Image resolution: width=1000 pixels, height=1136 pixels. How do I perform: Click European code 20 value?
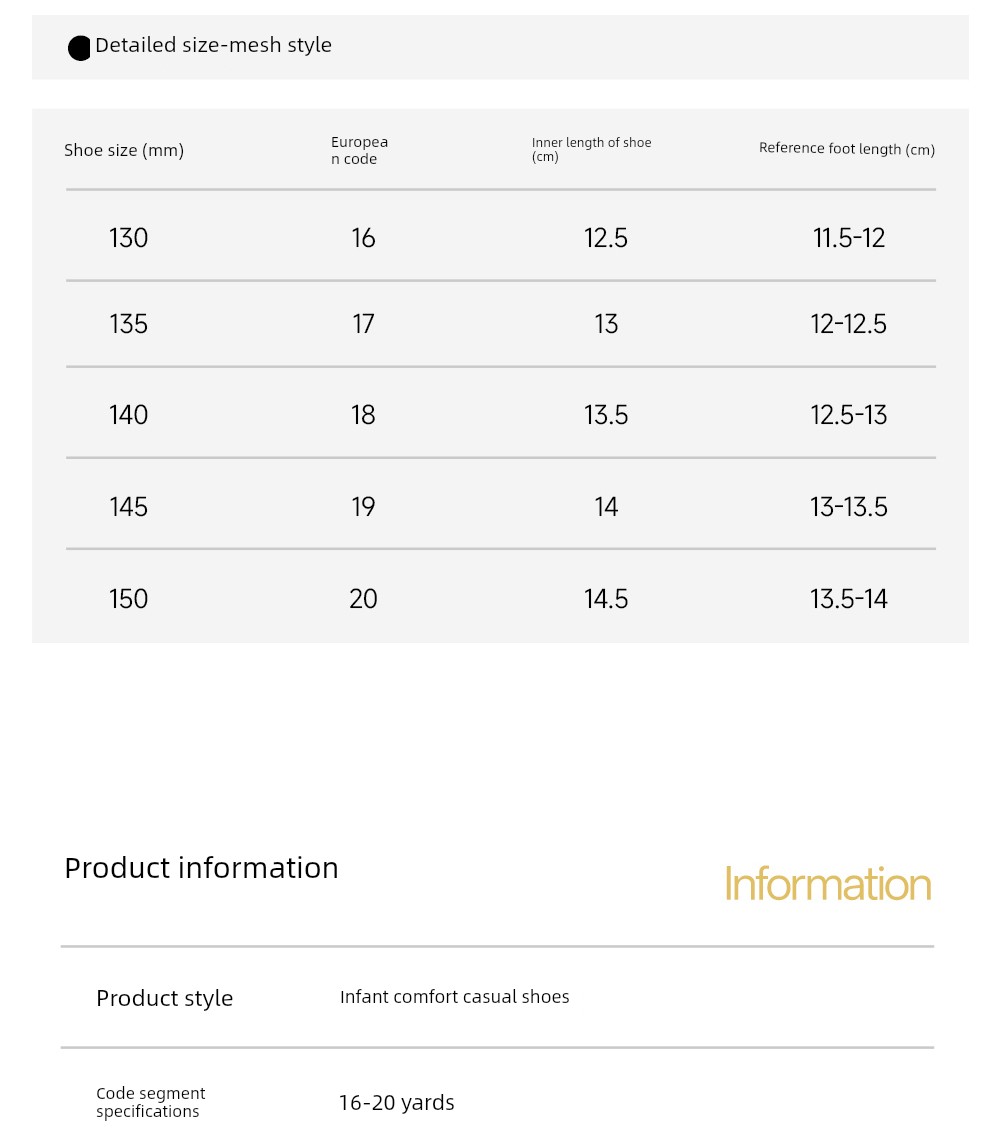tap(363, 598)
